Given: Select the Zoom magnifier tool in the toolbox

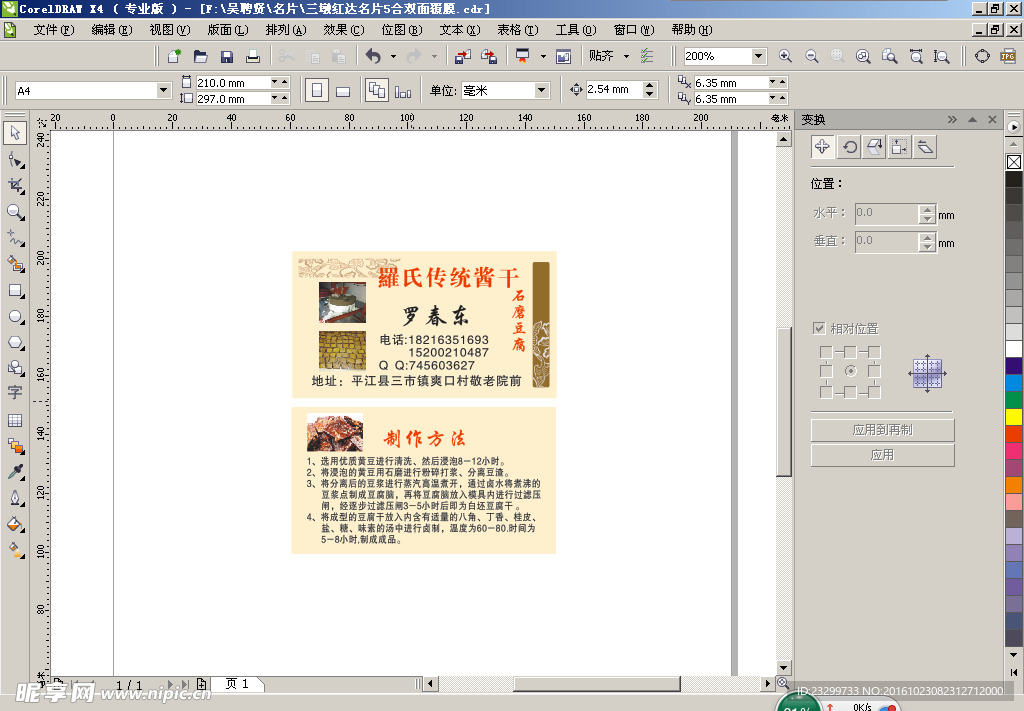Looking at the screenshot, I should point(15,212).
